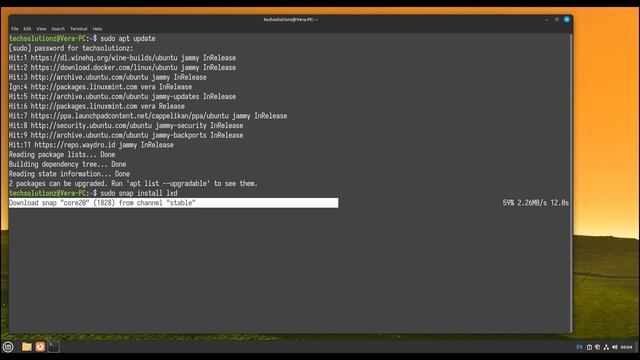This screenshot has height=360, width=640.
Task: Maximize the terminal window
Action: (557, 20)
